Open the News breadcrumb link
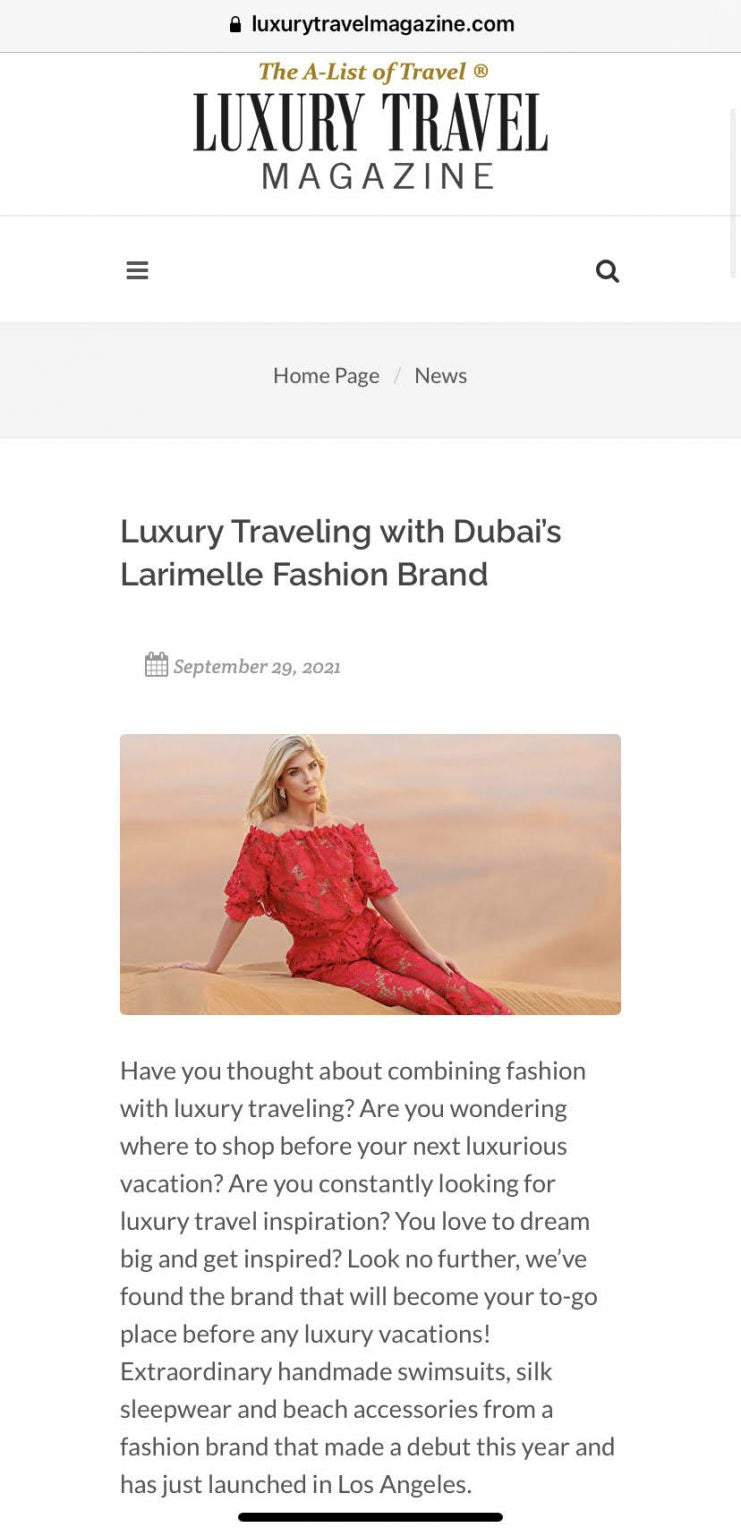741x1536 pixels. (440, 375)
